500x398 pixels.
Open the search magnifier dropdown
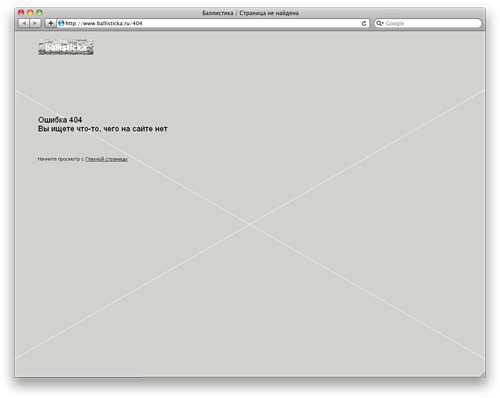[x=380, y=23]
